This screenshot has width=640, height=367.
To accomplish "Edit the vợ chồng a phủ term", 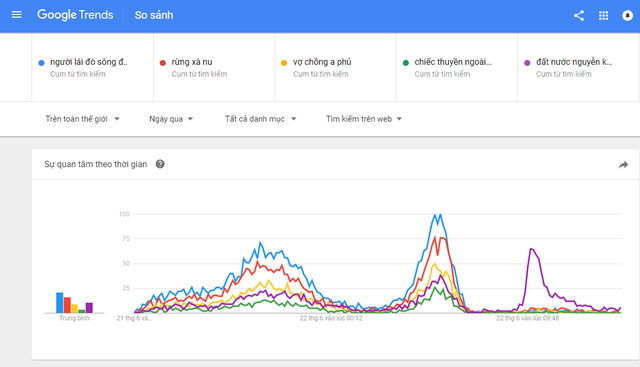I will pyautogui.click(x=322, y=62).
